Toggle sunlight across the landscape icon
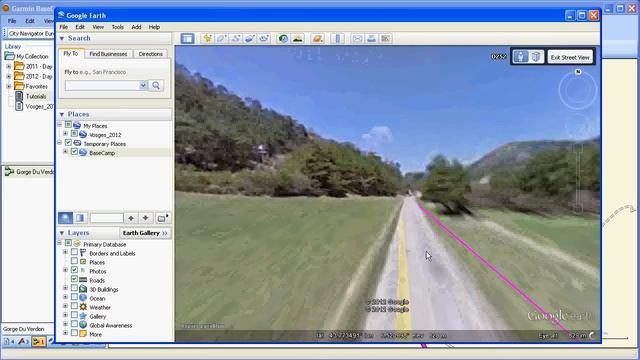640x360 pixels. click(x=298, y=38)
